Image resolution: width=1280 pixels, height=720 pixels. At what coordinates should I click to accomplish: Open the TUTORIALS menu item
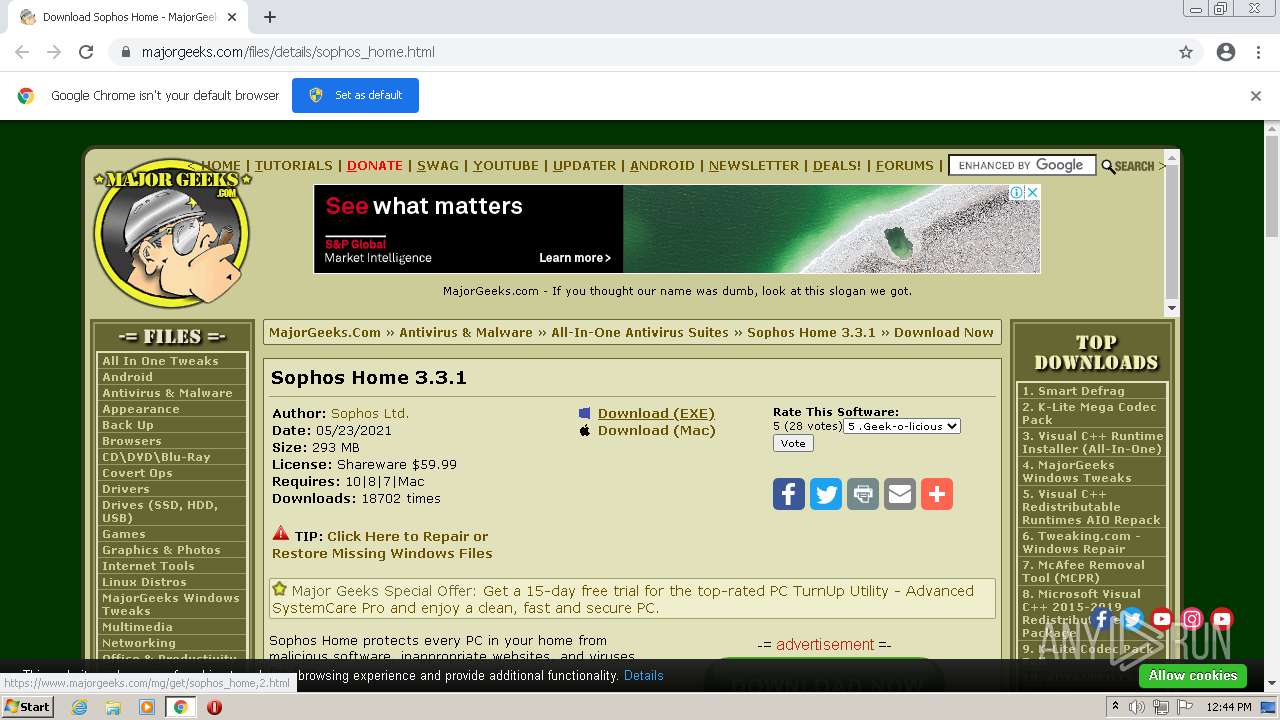[x=293, y=166]
